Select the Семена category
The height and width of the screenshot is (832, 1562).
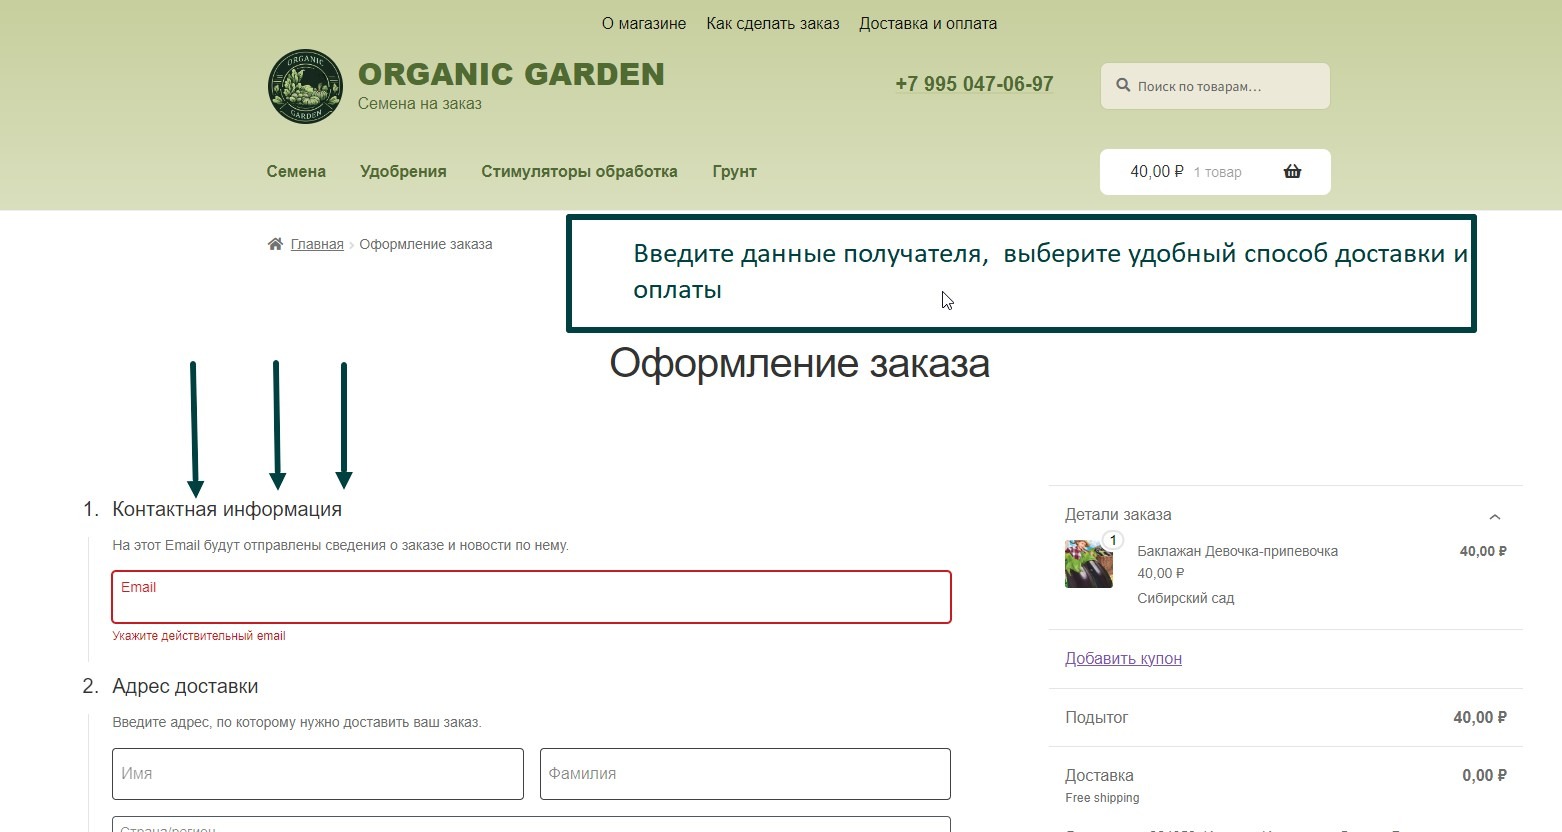coord(296,171)
